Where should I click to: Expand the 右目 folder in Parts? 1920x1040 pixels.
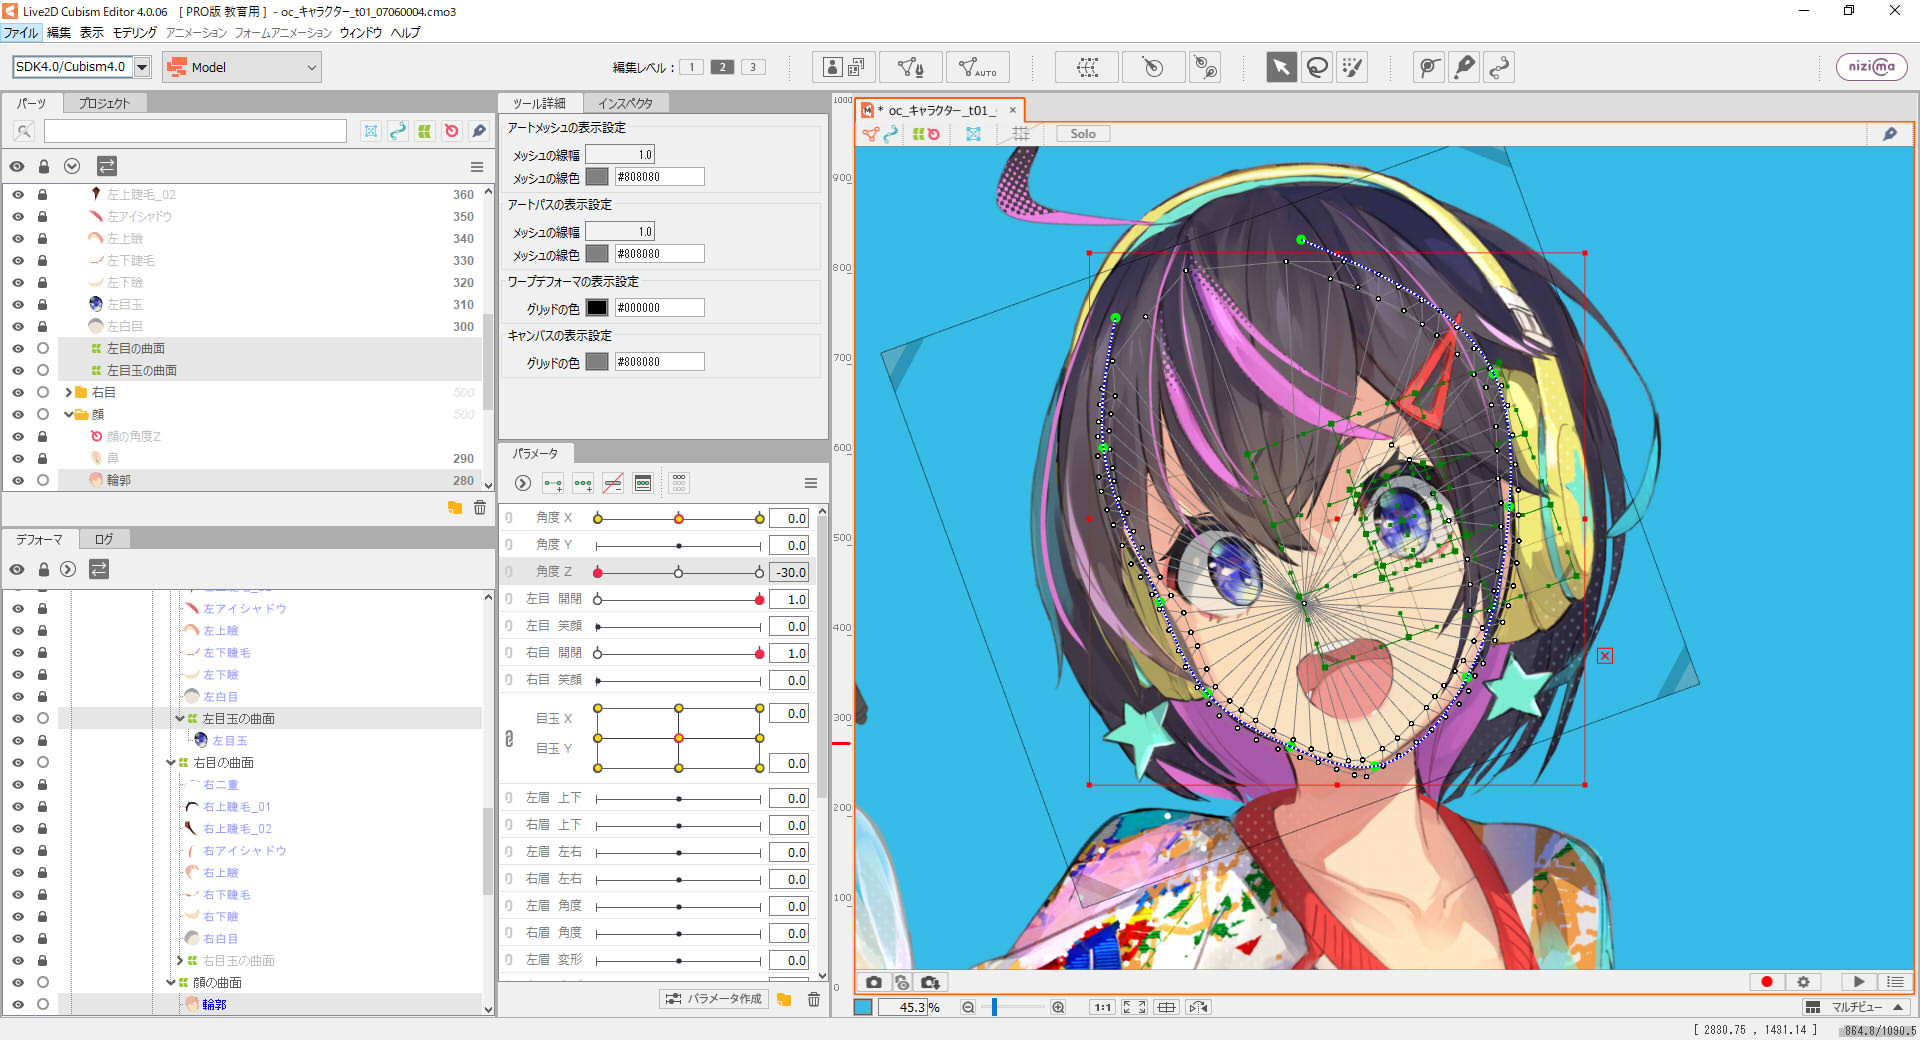[x=68, y=393]
